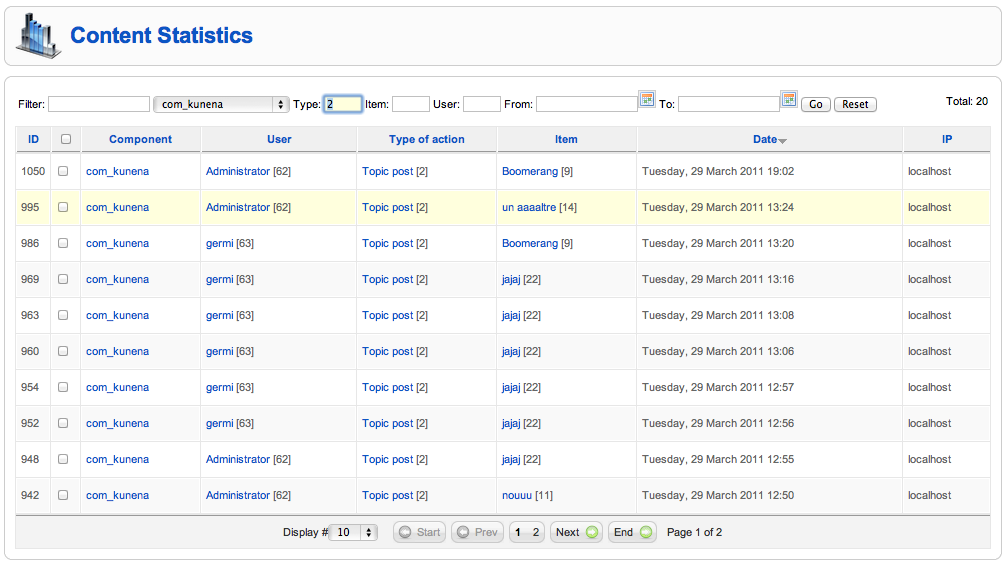Open the 'un aaaaltre' item link

[x=529, y=207]
